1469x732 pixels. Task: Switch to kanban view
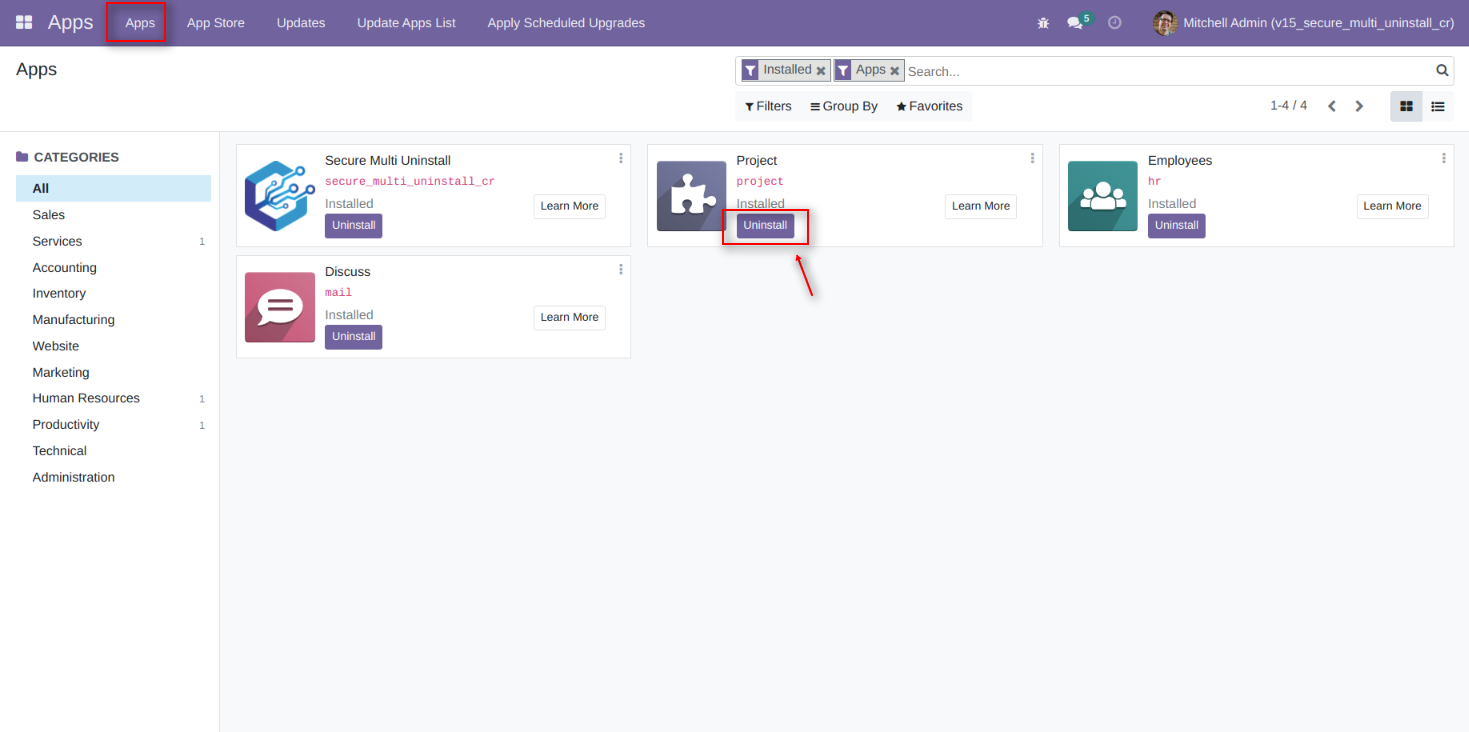[x=1406, y=106]
